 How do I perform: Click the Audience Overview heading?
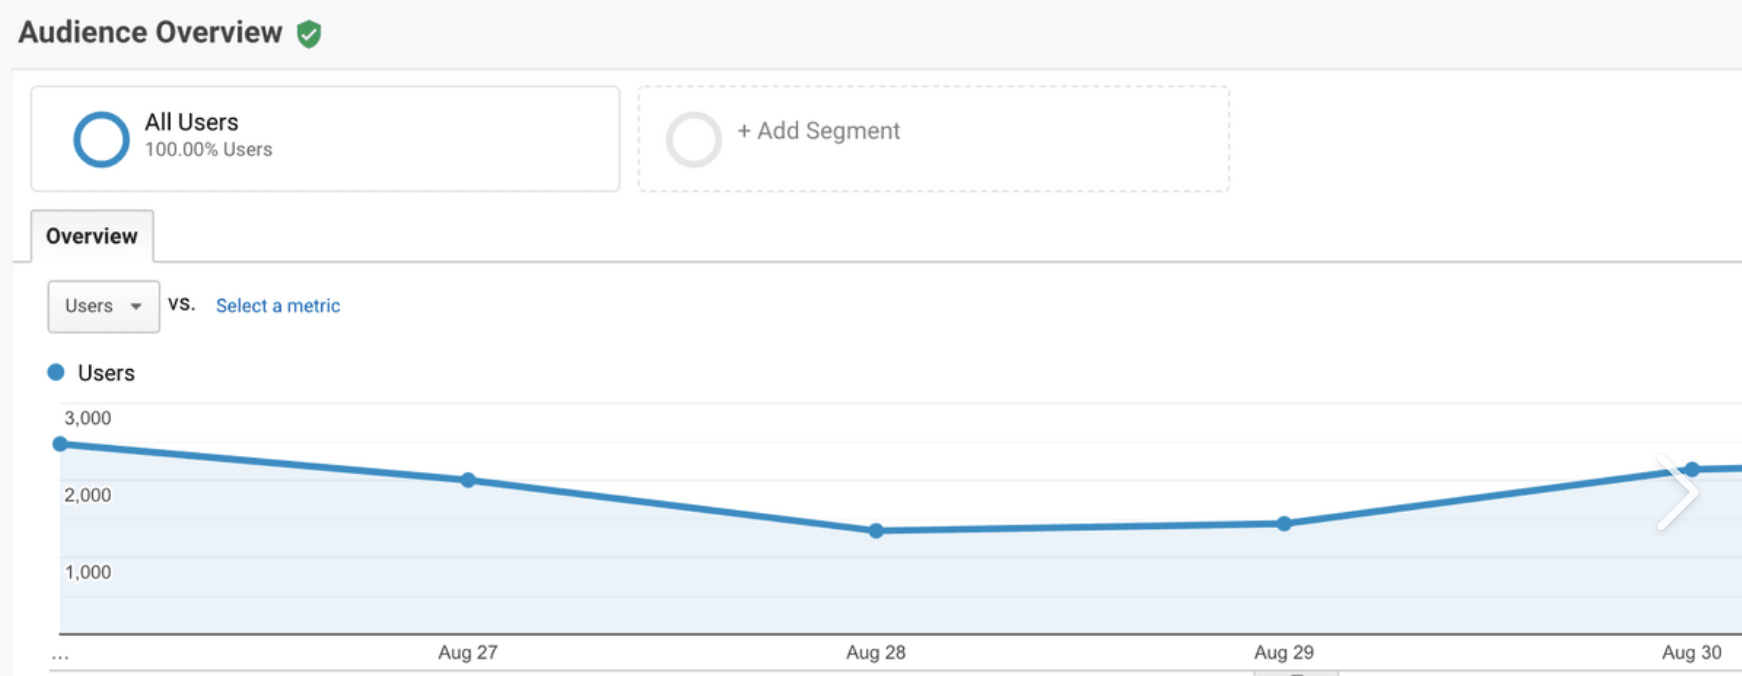click(x=148, y=31)
